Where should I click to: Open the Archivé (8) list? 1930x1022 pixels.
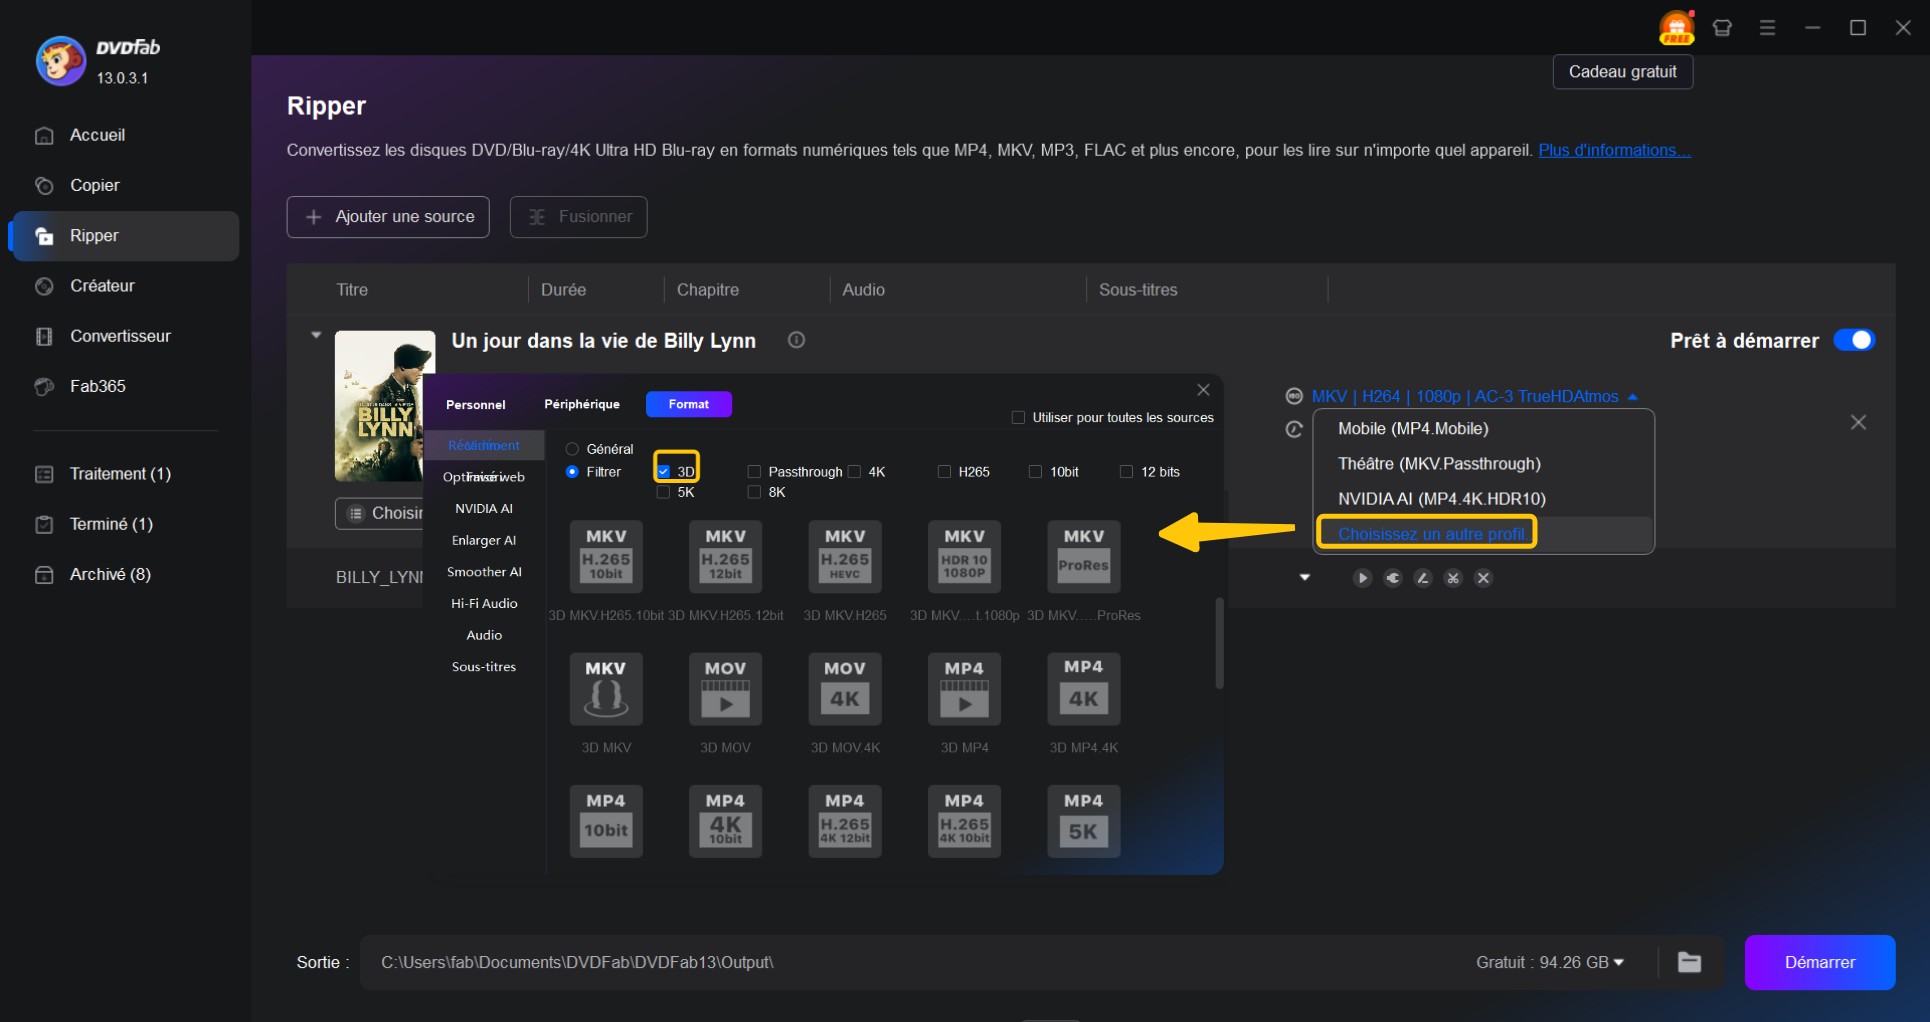pos(110,574)
